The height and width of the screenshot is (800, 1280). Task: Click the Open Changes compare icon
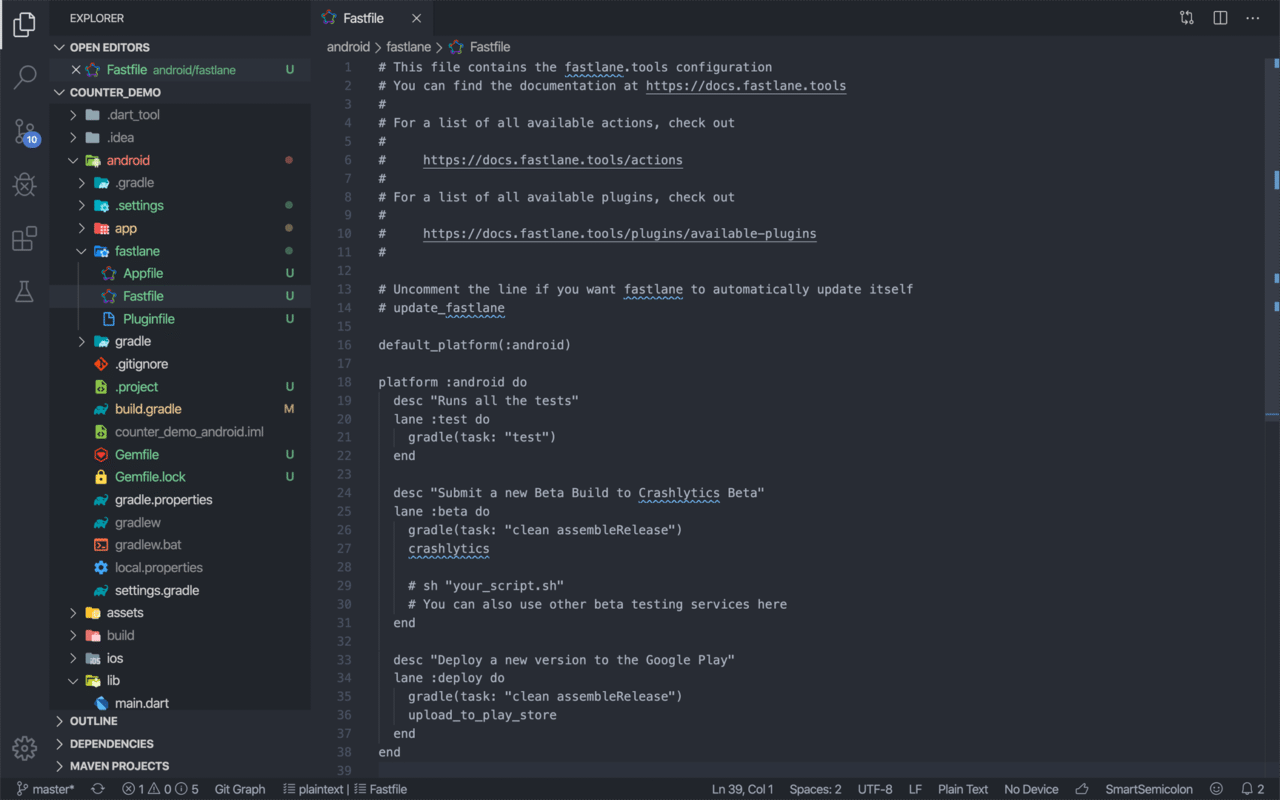[1187, 18]
